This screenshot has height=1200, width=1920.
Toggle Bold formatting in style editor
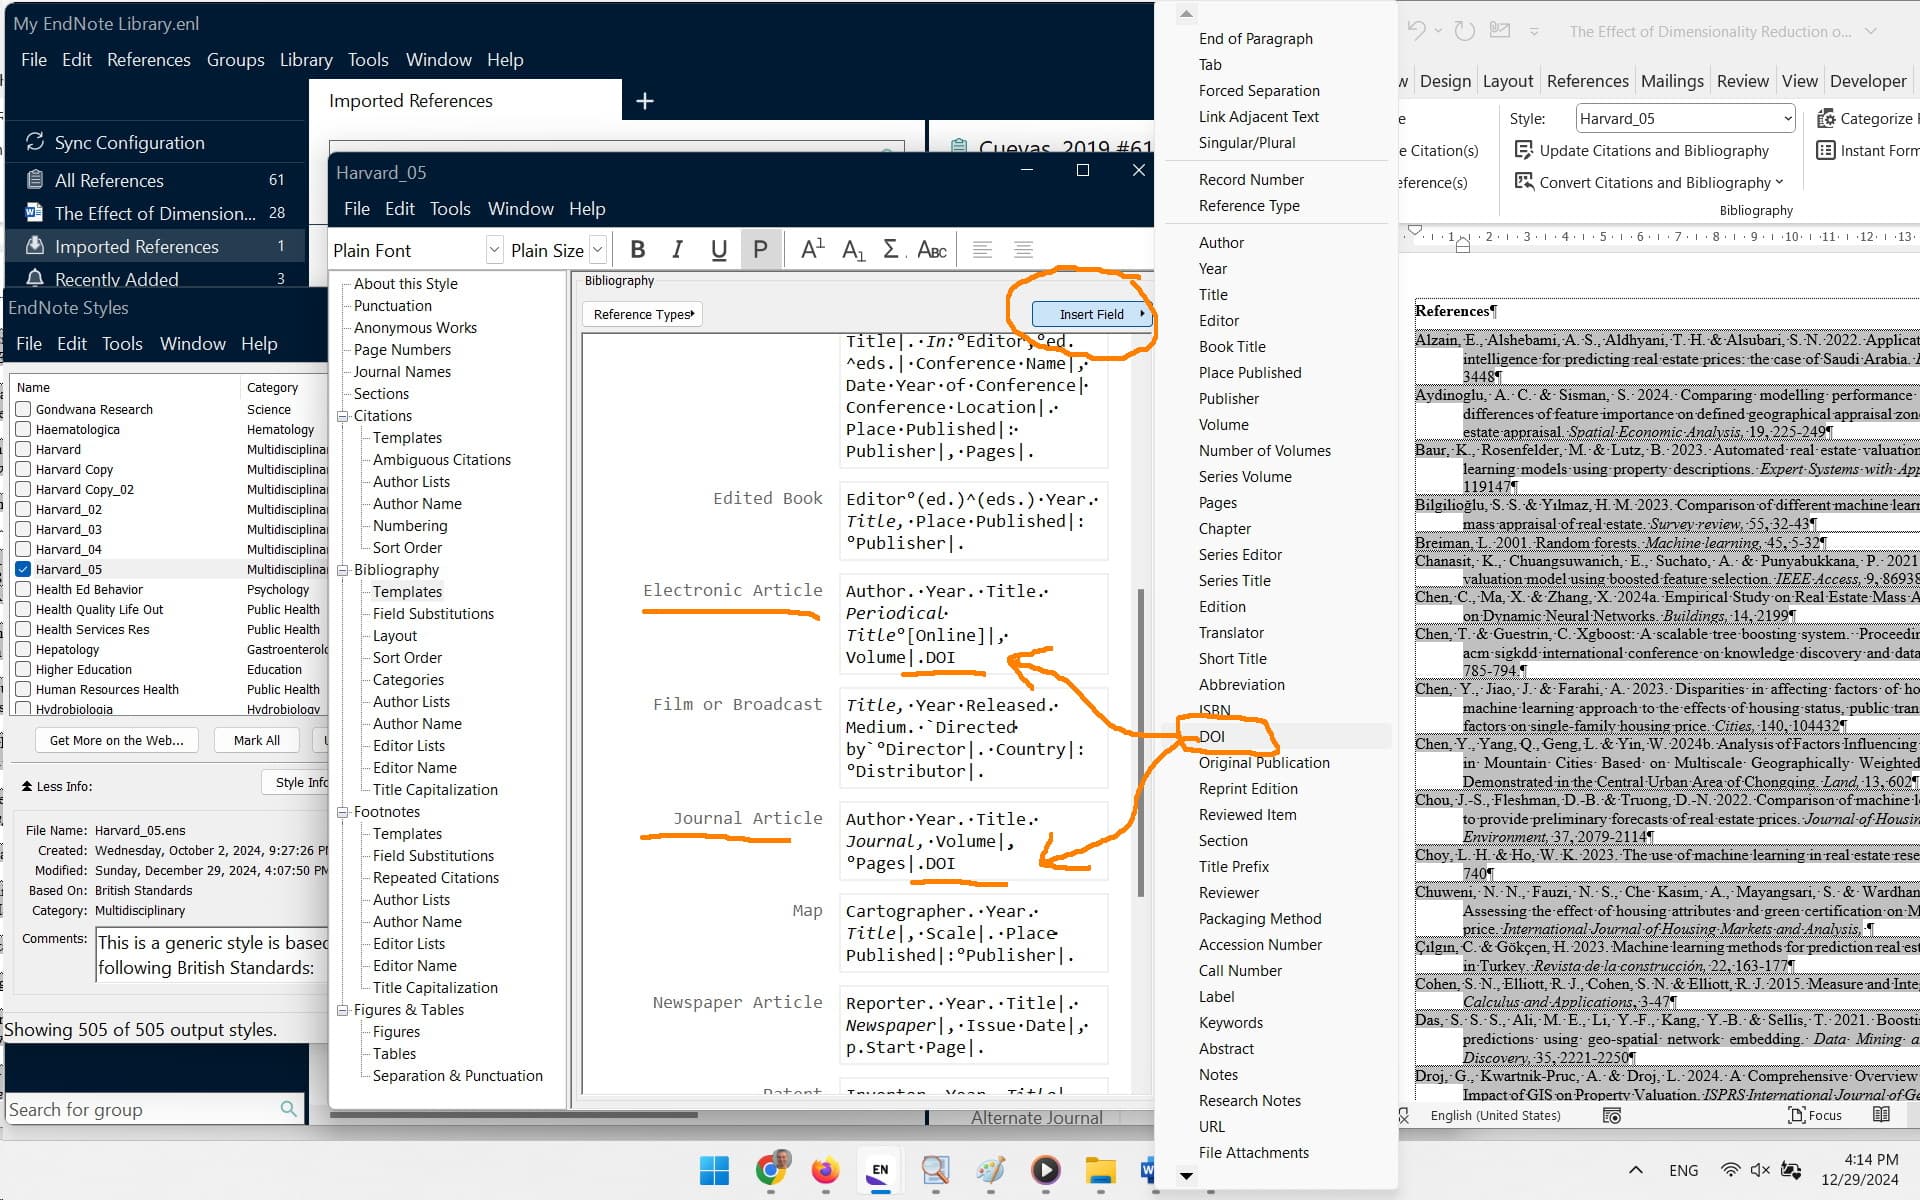[x=638, y=250]
